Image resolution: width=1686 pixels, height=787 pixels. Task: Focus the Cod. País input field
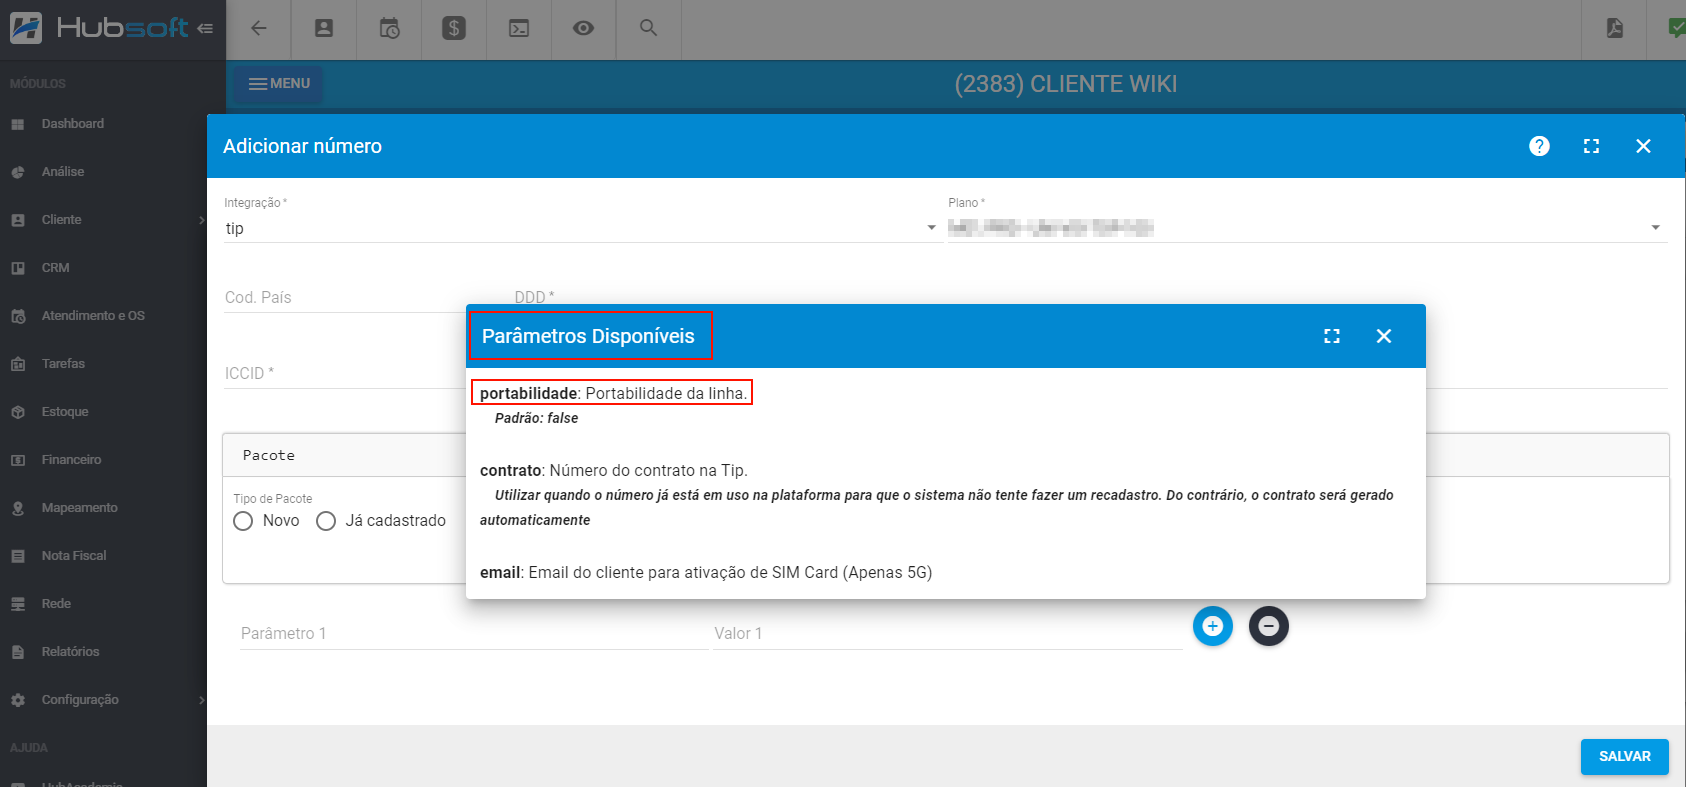tap(344, 298)
